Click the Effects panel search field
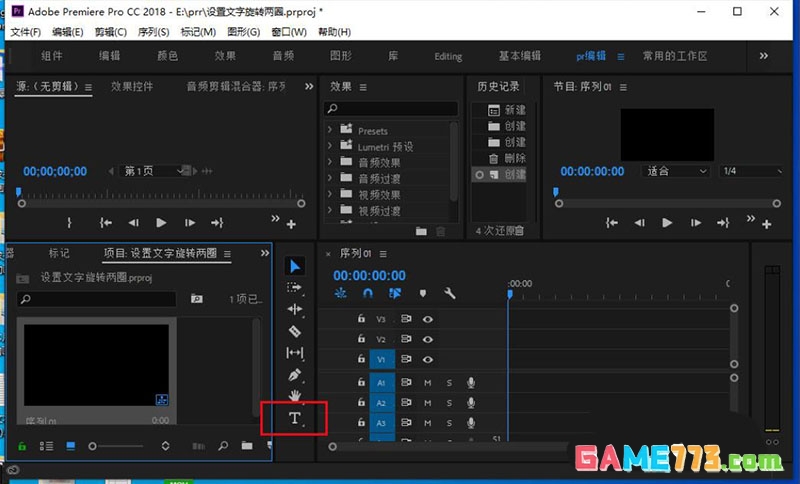Viewport: 800px width, 484px height. pos(391,109)
